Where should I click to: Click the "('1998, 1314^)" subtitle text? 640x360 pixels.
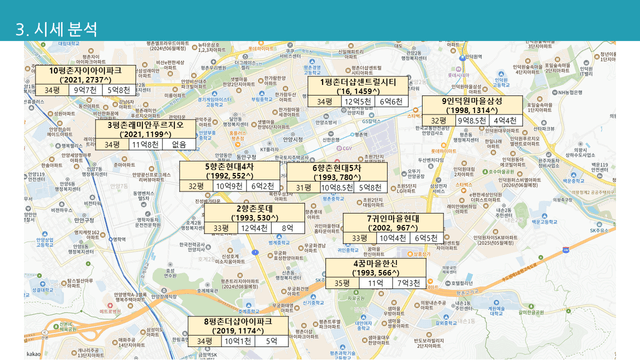point(472,110)
